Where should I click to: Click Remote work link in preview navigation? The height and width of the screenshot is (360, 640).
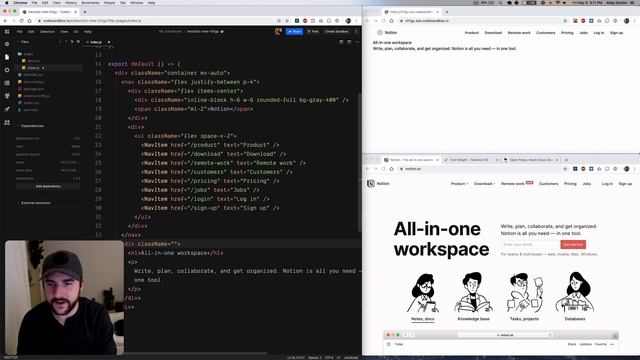(519, 33)
